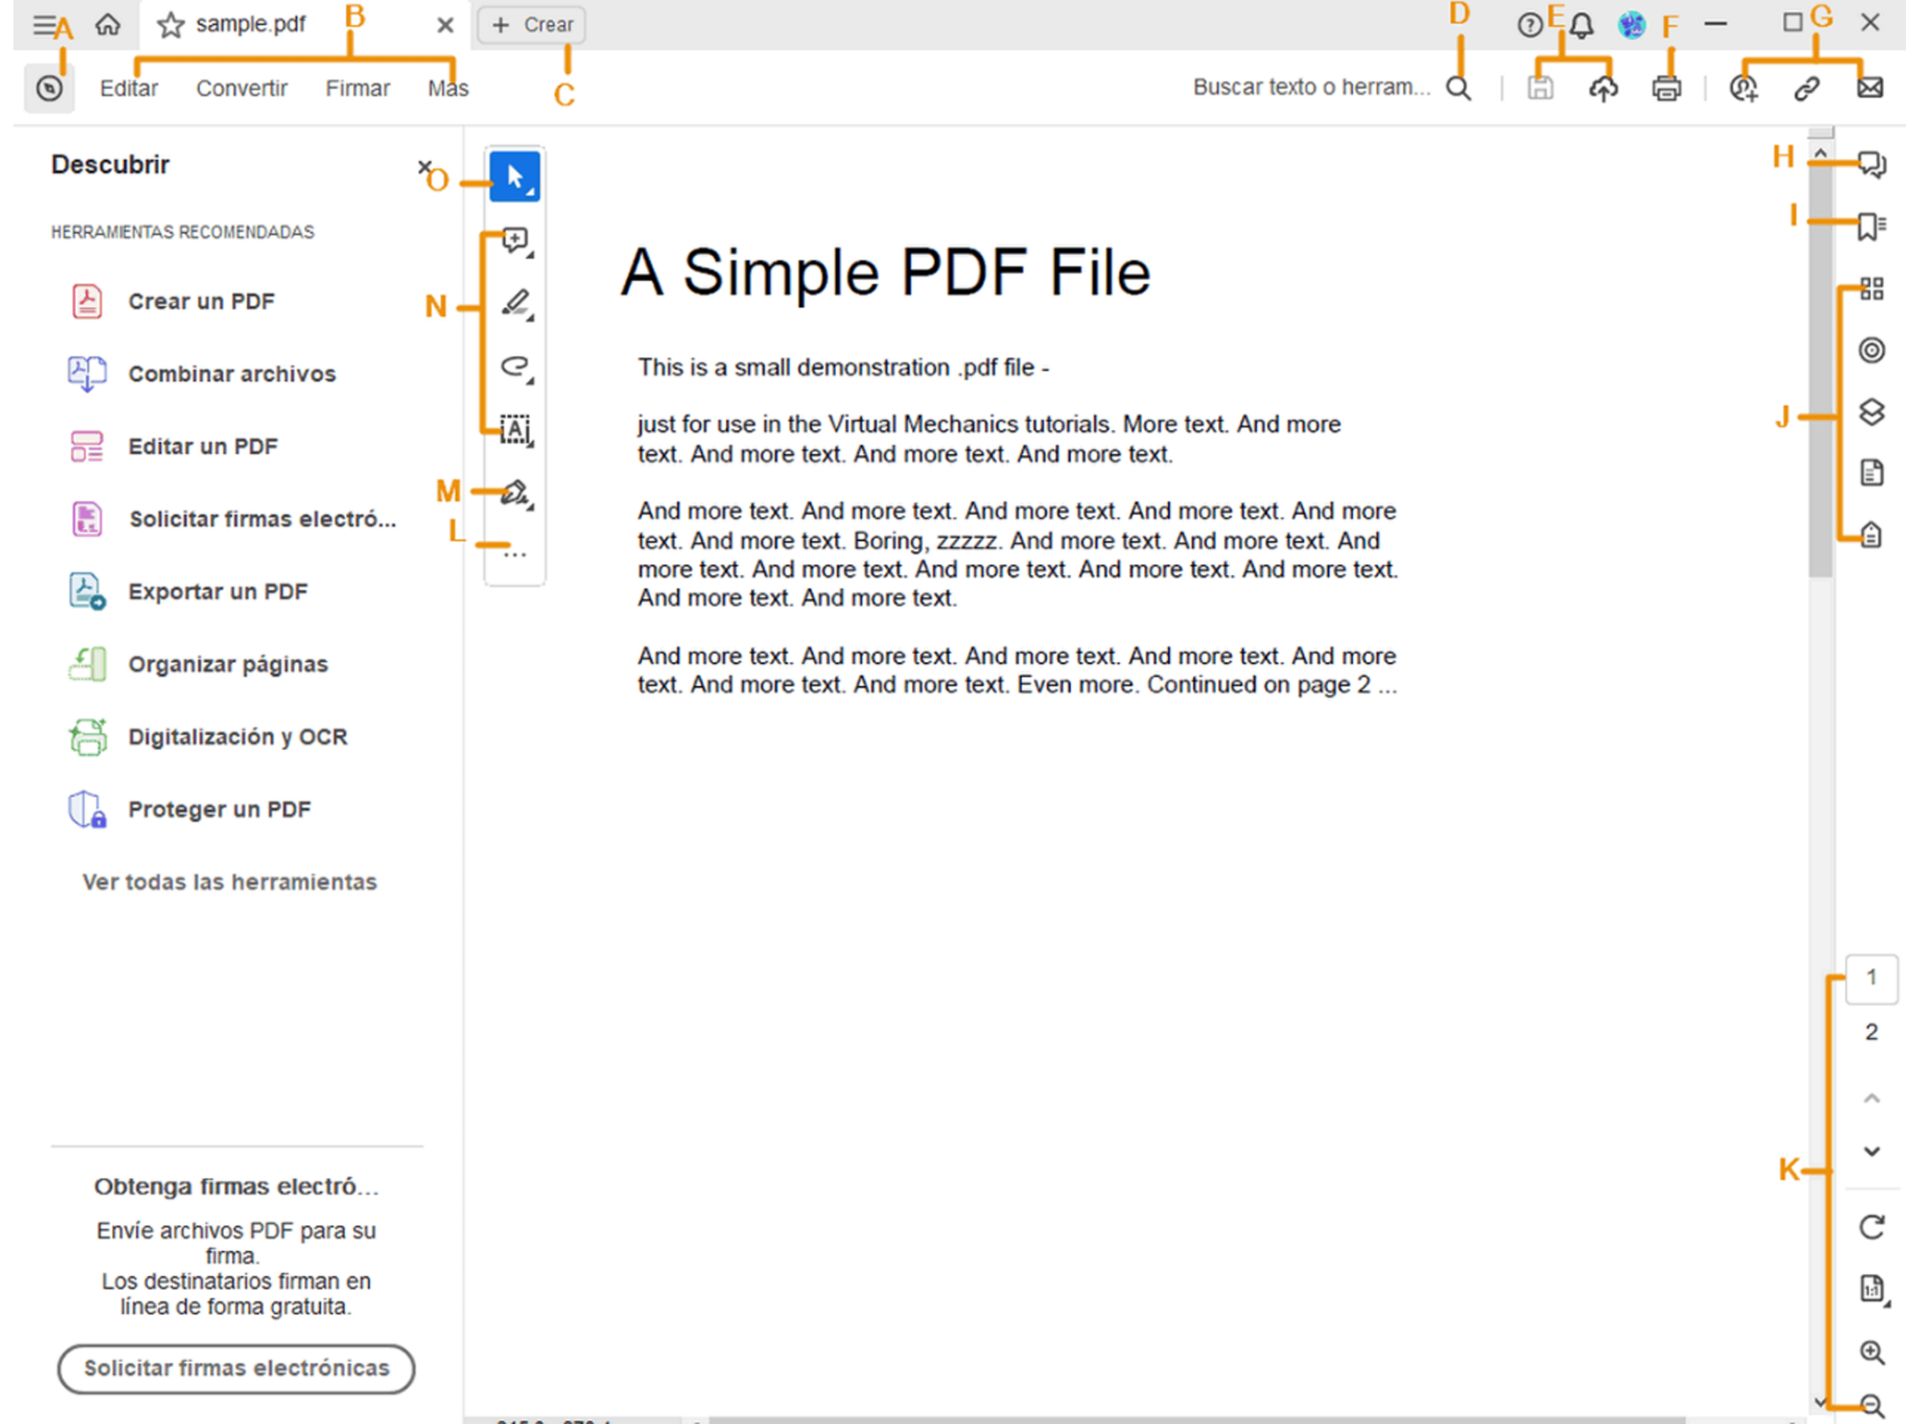Open the layers panel icon
This screenshot has width=1920, height=1424.
tap(1871, 412)
